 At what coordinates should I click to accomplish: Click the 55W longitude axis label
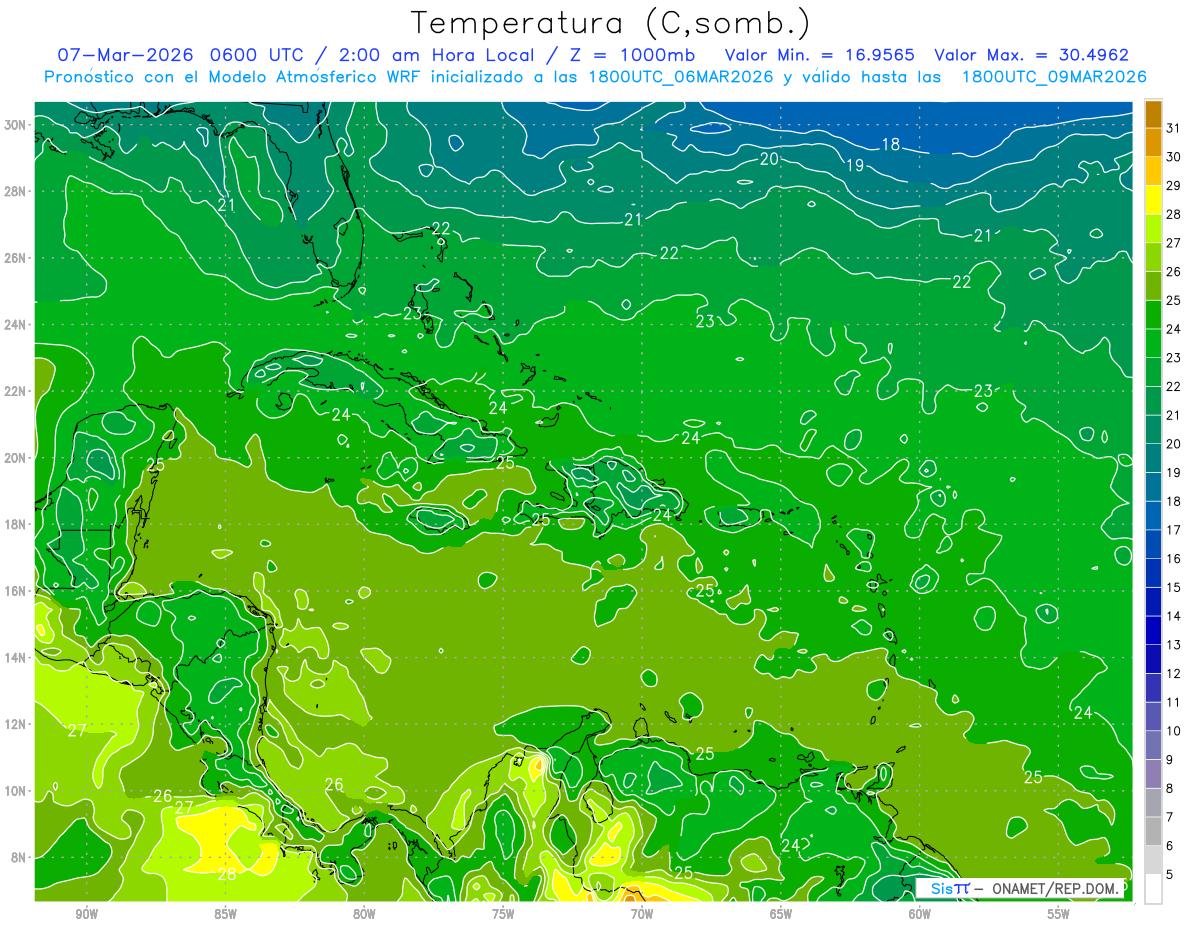(1059, 915)
